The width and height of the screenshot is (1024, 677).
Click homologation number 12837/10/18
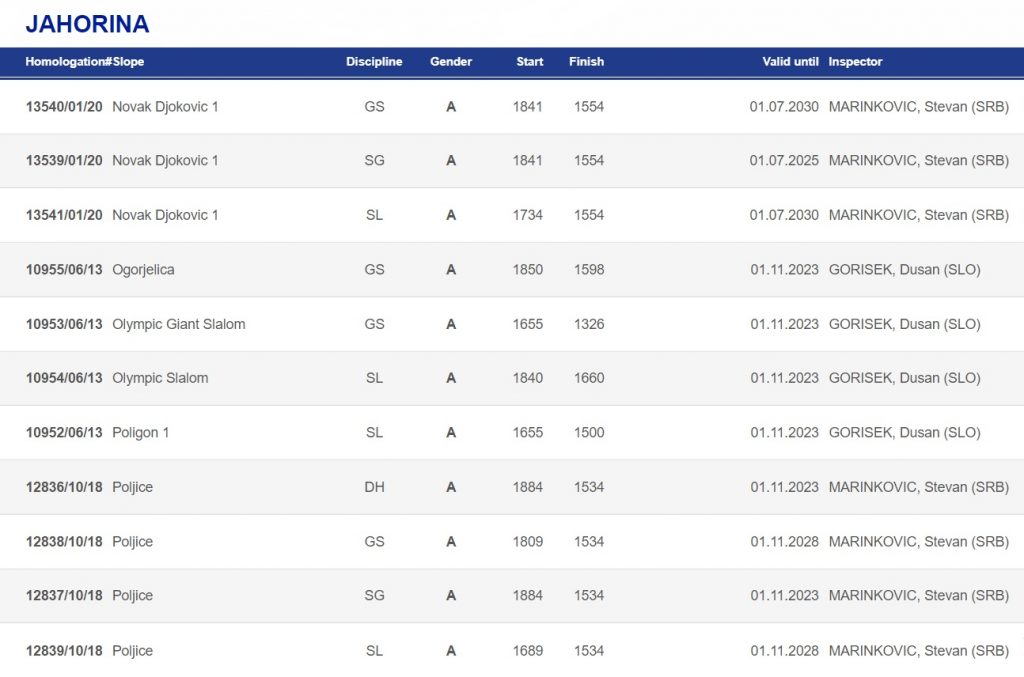[x=64, y=596]
